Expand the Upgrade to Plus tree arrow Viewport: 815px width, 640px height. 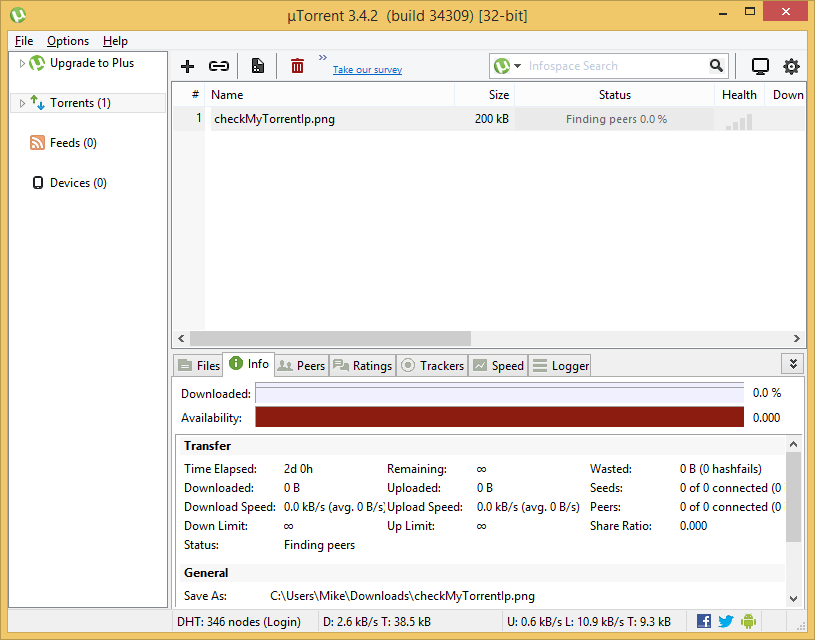coord(22,63)
